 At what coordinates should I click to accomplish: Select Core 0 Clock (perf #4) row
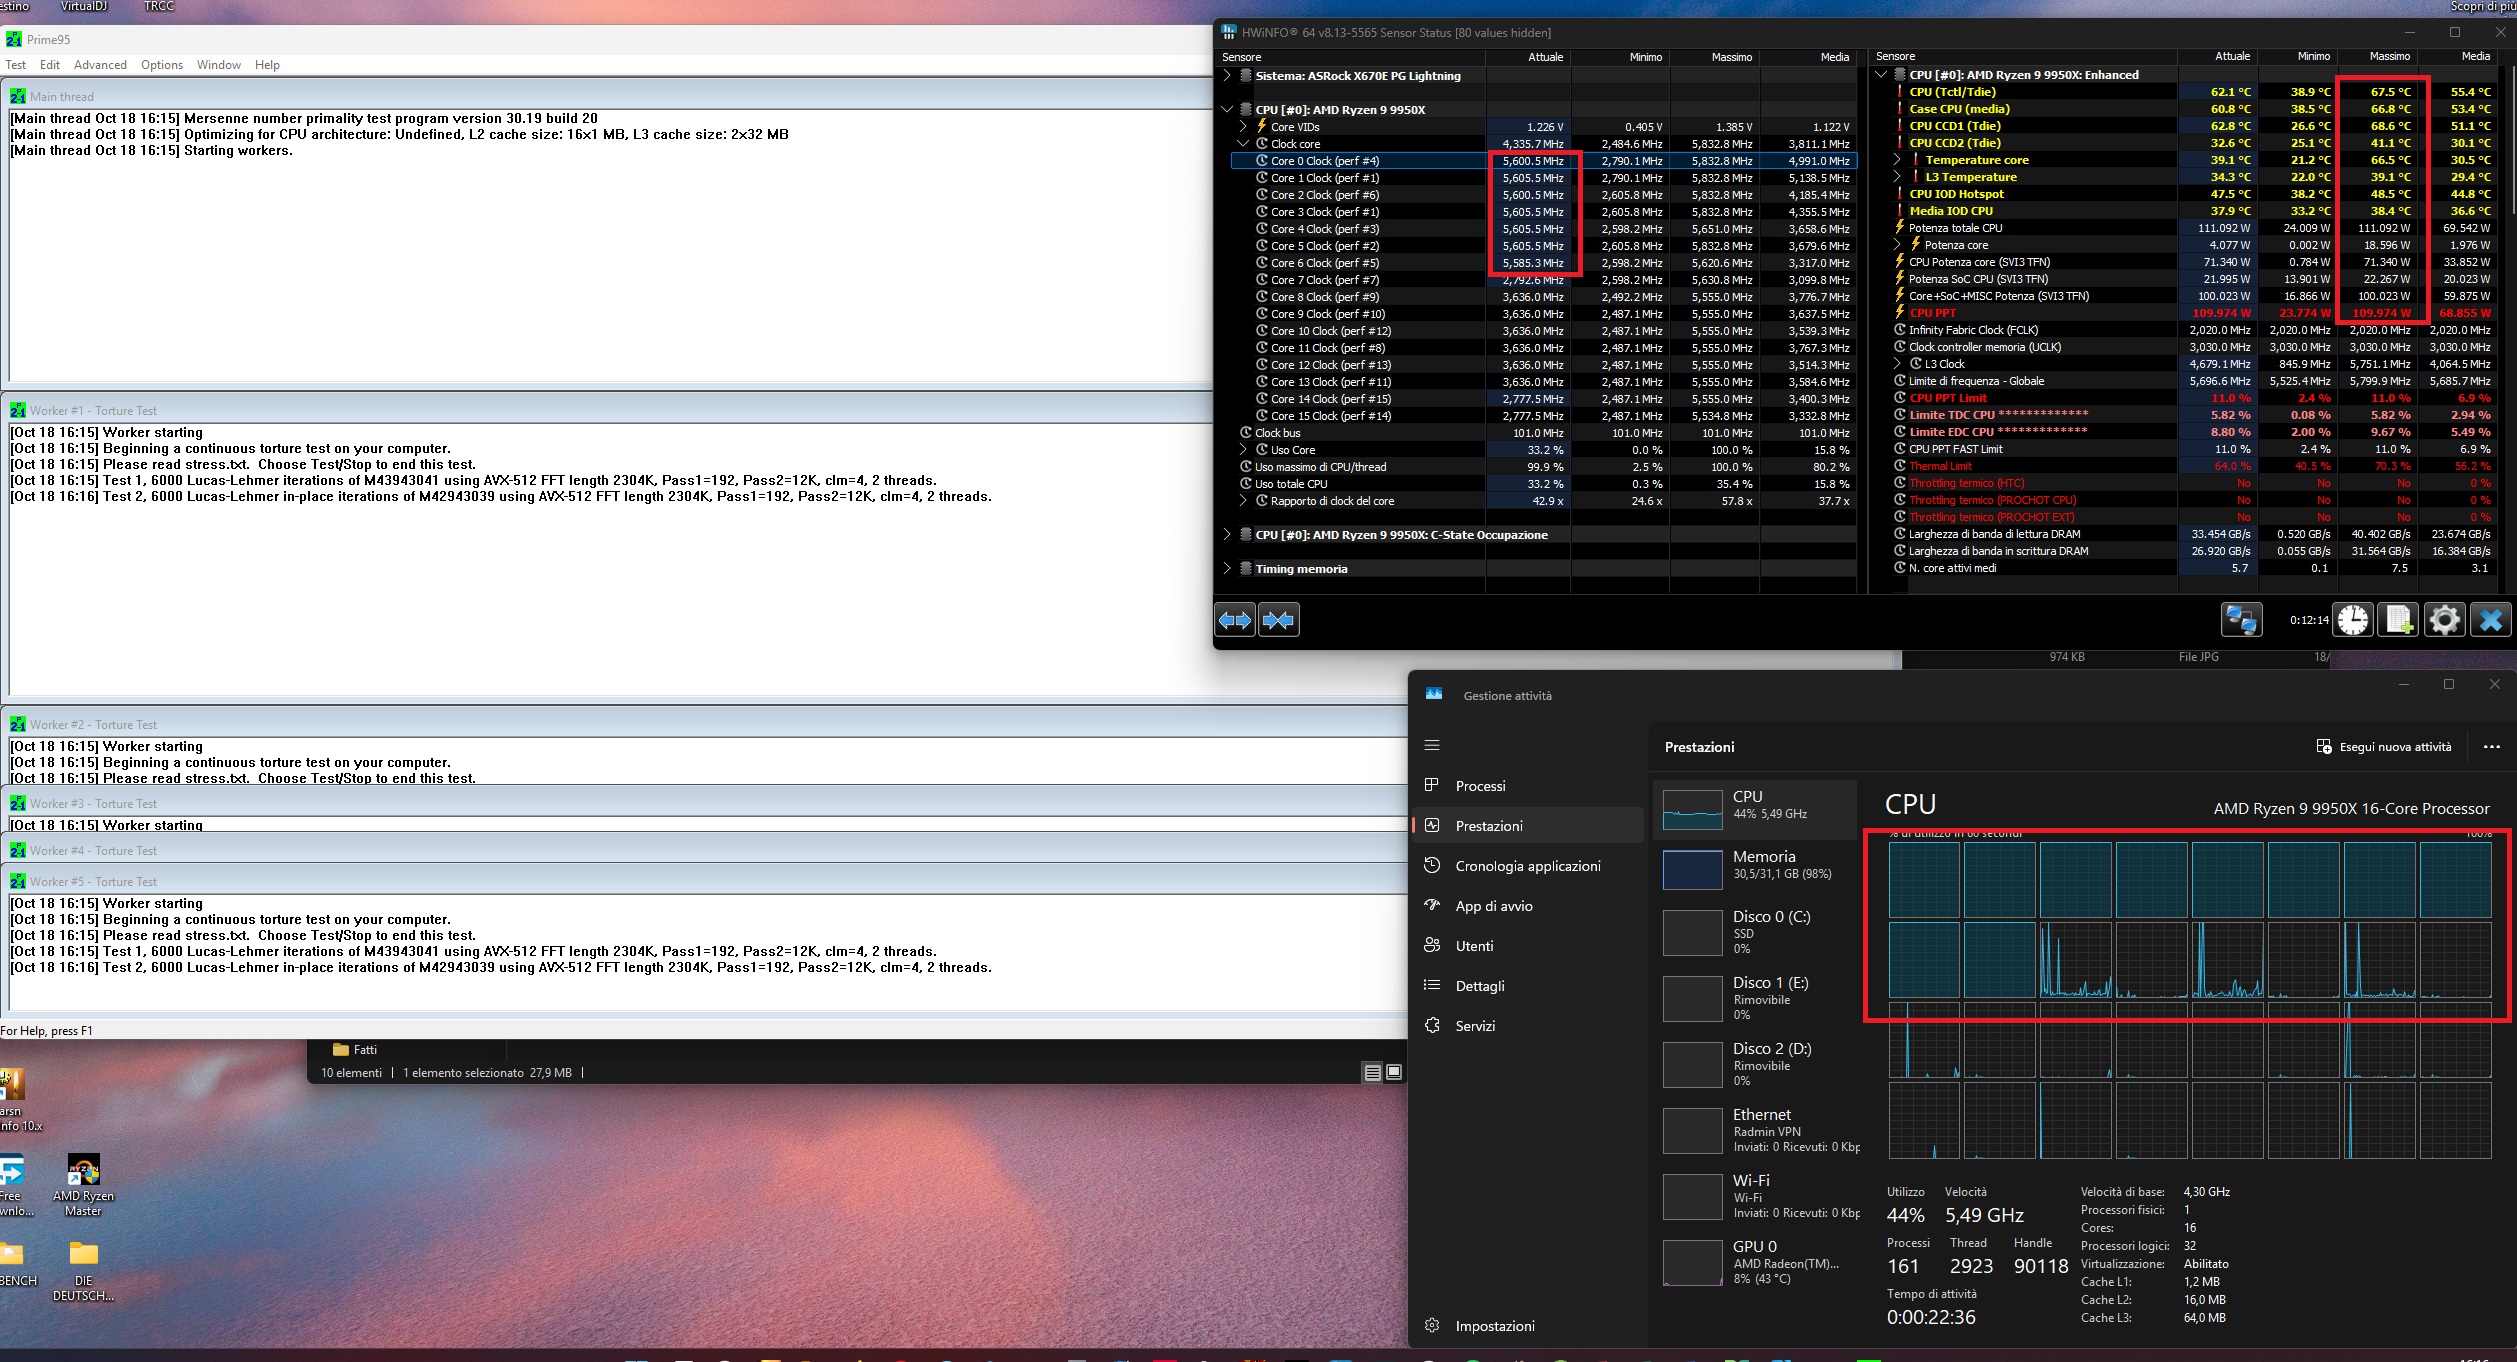pos(1542,161)
